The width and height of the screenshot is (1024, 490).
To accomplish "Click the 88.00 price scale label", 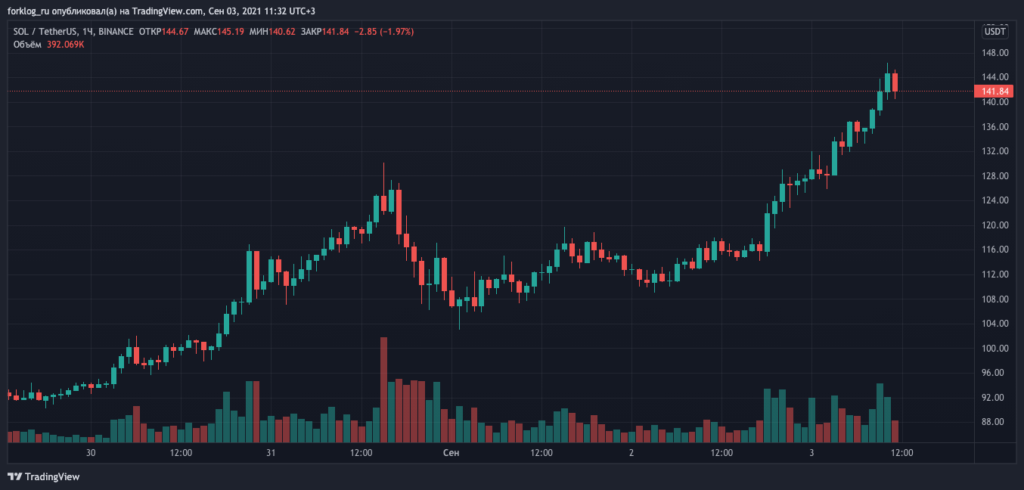I will point(993,422).
